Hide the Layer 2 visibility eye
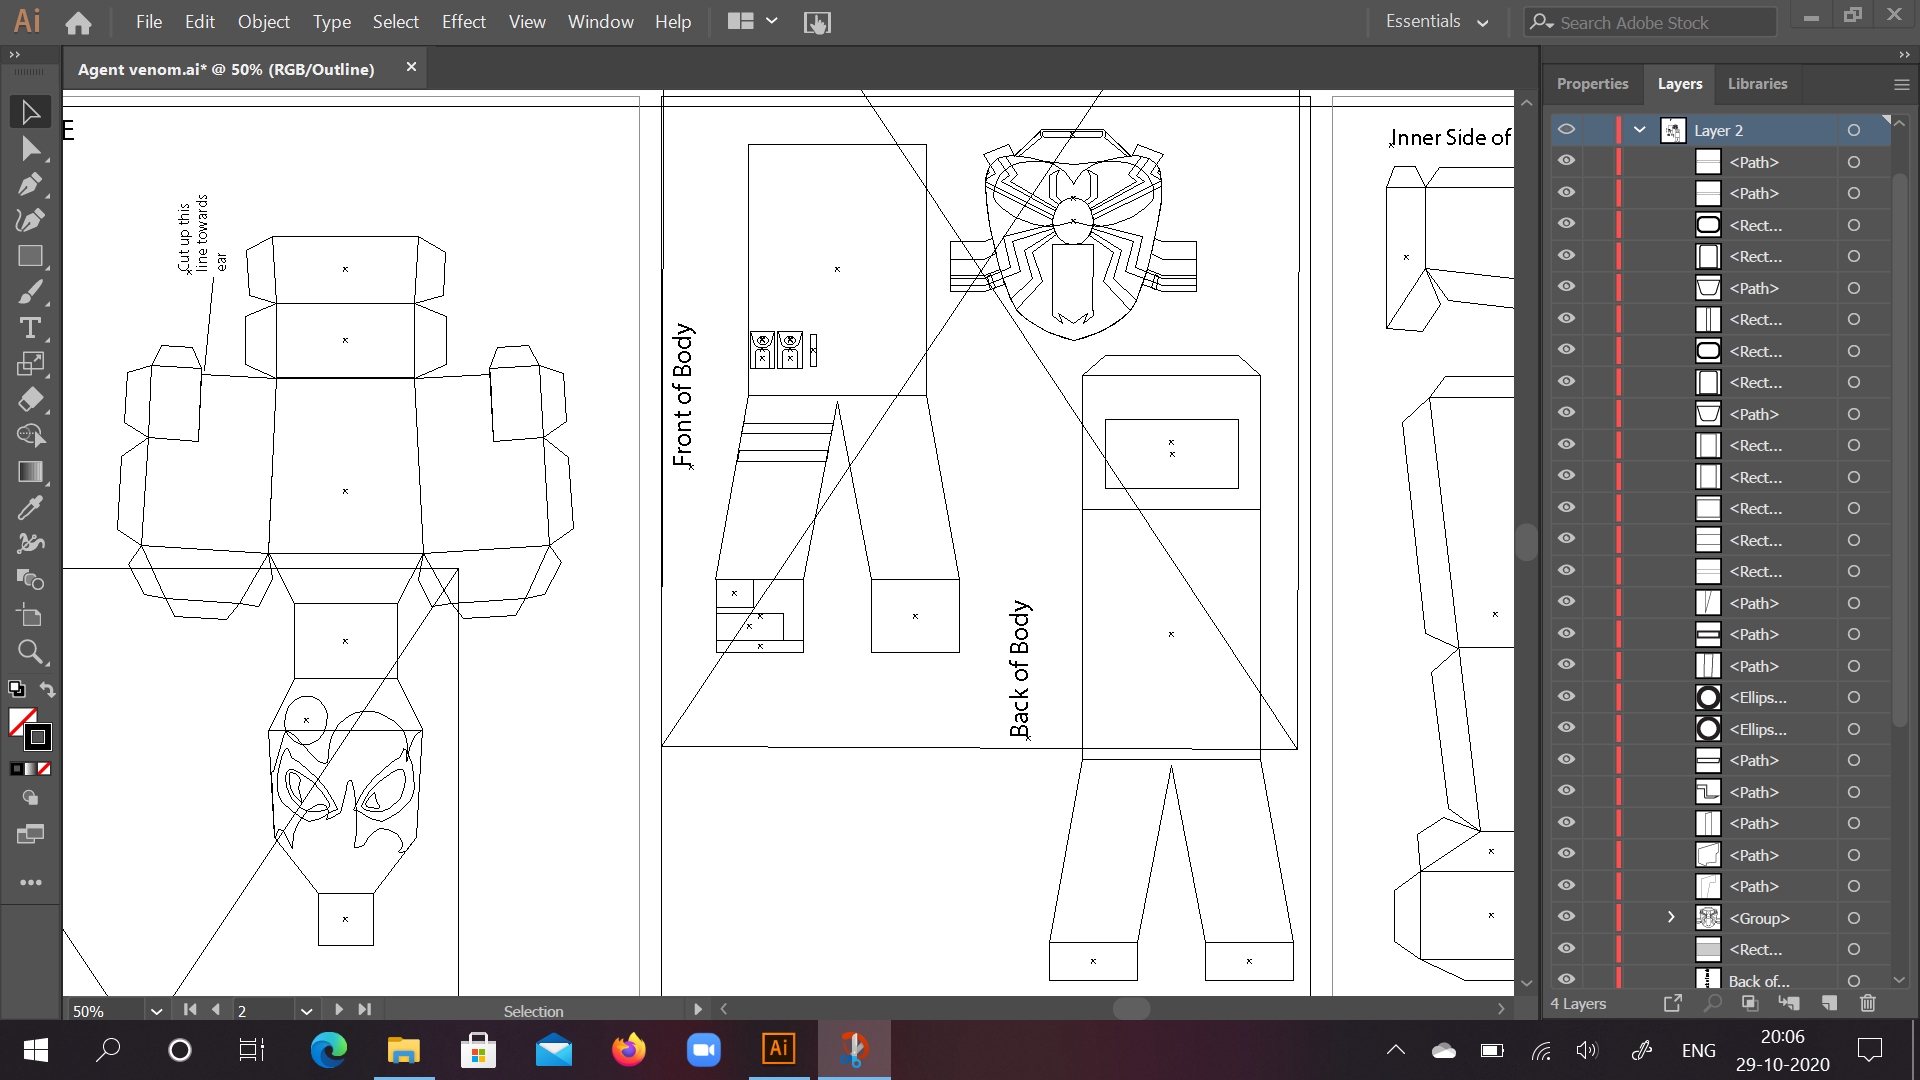 click(1566, 130)
